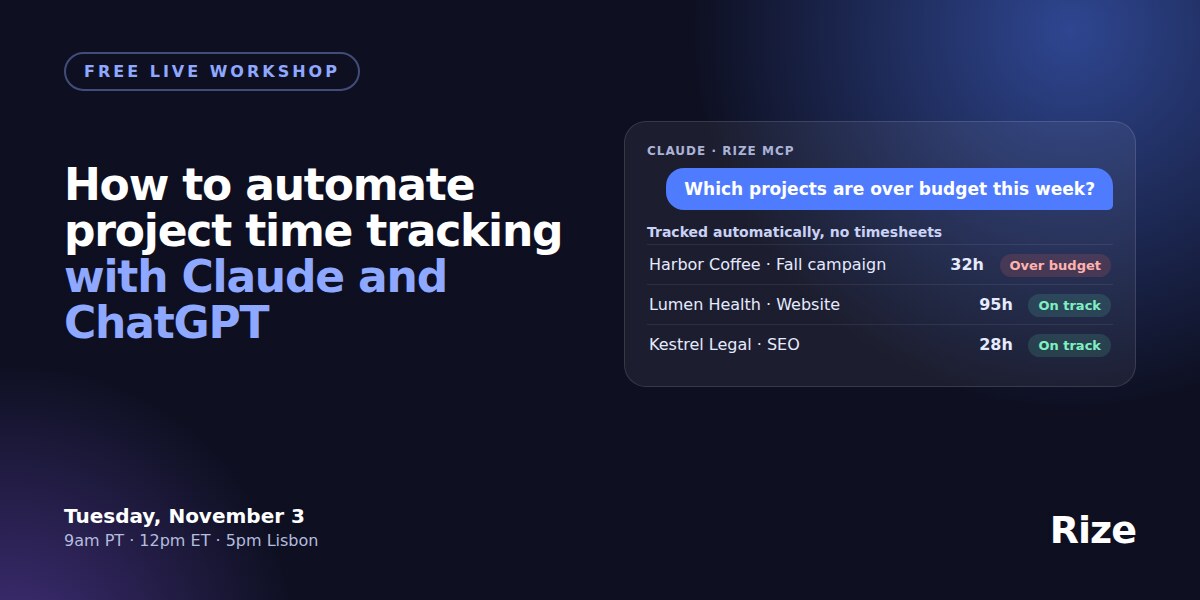Click the ChatGPT headline word

point(167,323)
